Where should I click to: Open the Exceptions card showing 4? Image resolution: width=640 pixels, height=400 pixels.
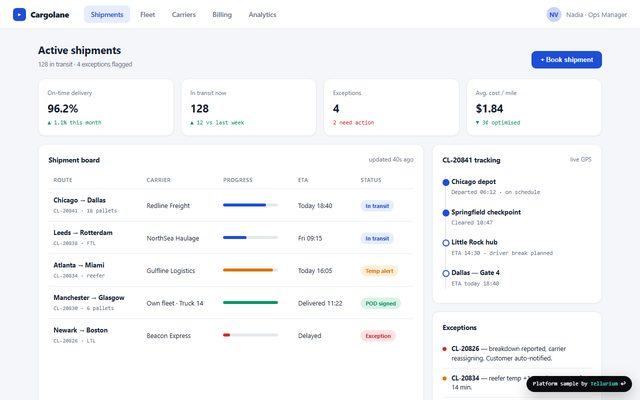(391, 107)
